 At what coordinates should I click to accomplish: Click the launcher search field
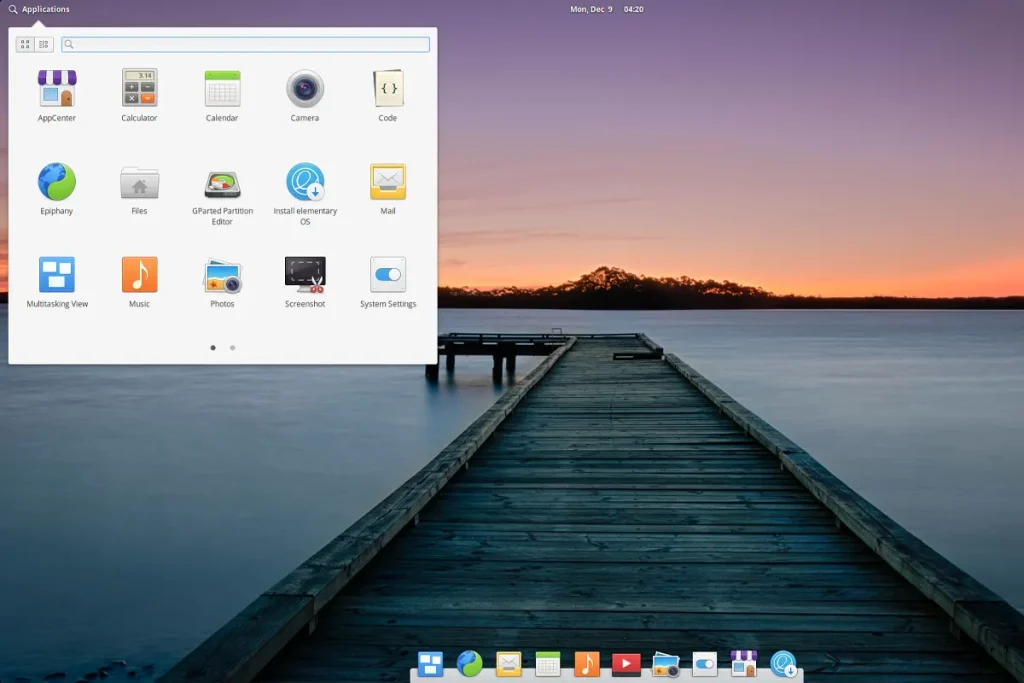coord(245,44)
